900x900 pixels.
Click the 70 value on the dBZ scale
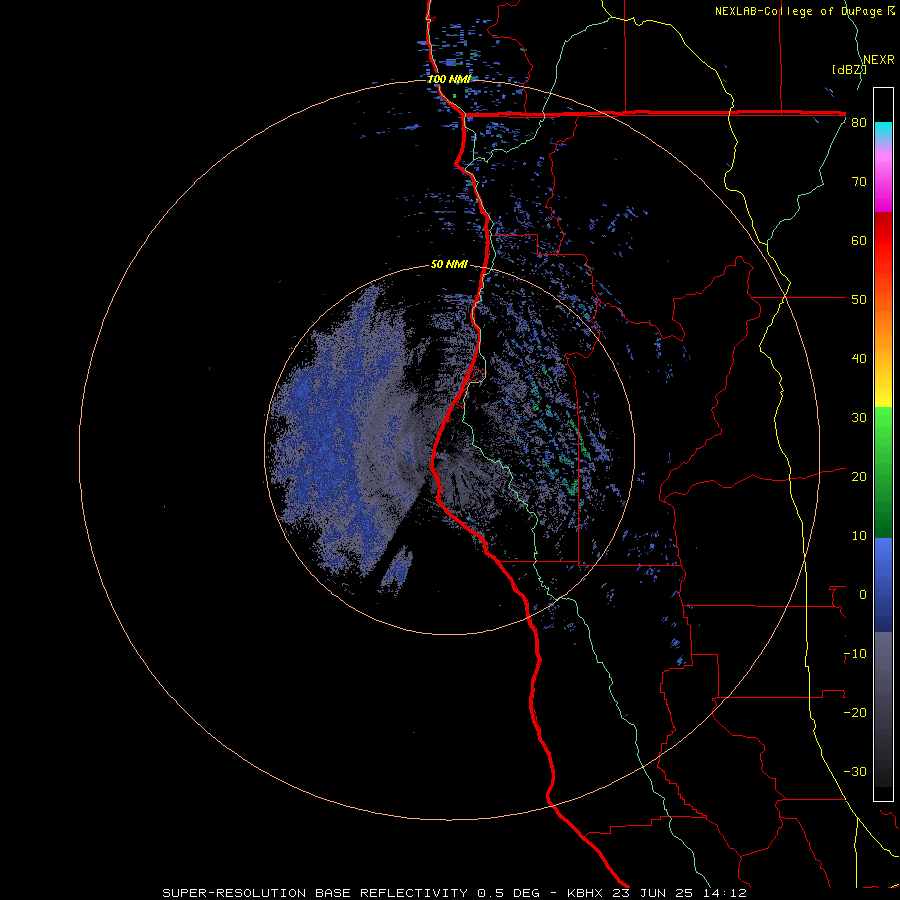[859, 181]
